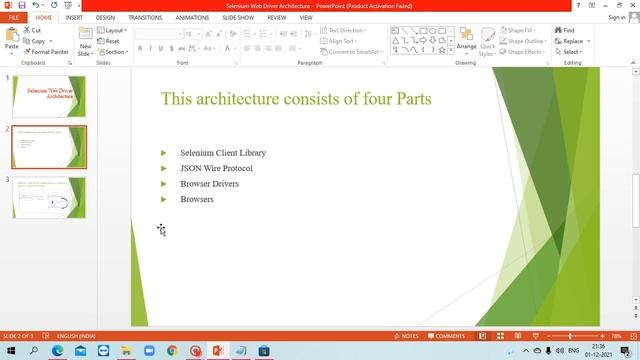640x360 pixels.
Task: Open the Layout dropdown
Action: 112,30
